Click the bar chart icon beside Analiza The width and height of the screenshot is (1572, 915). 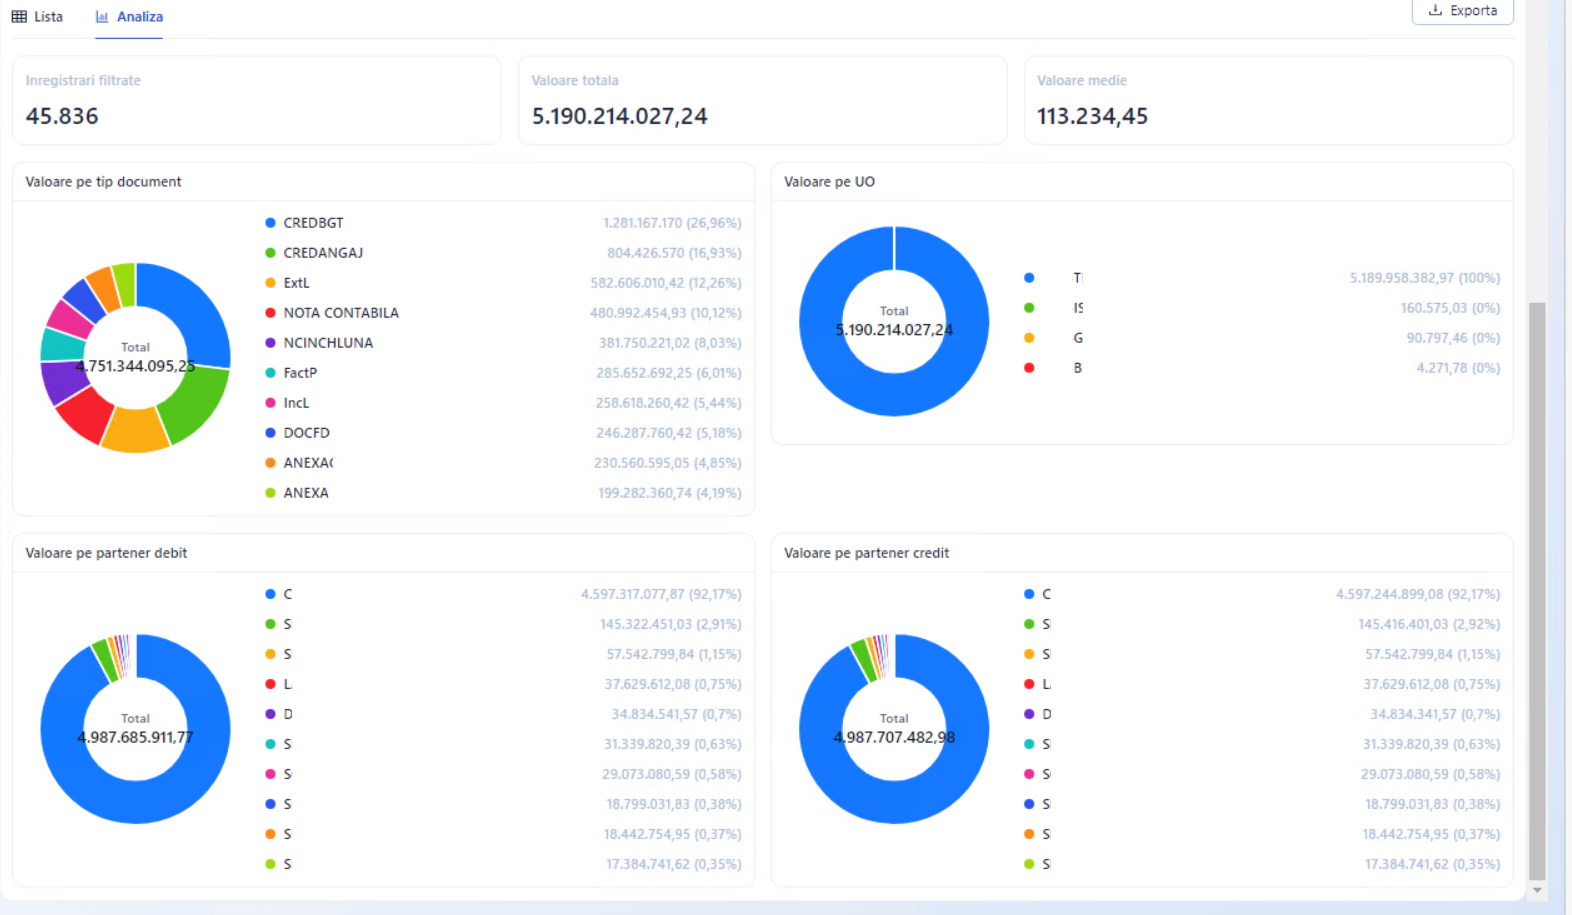point(102,17)
